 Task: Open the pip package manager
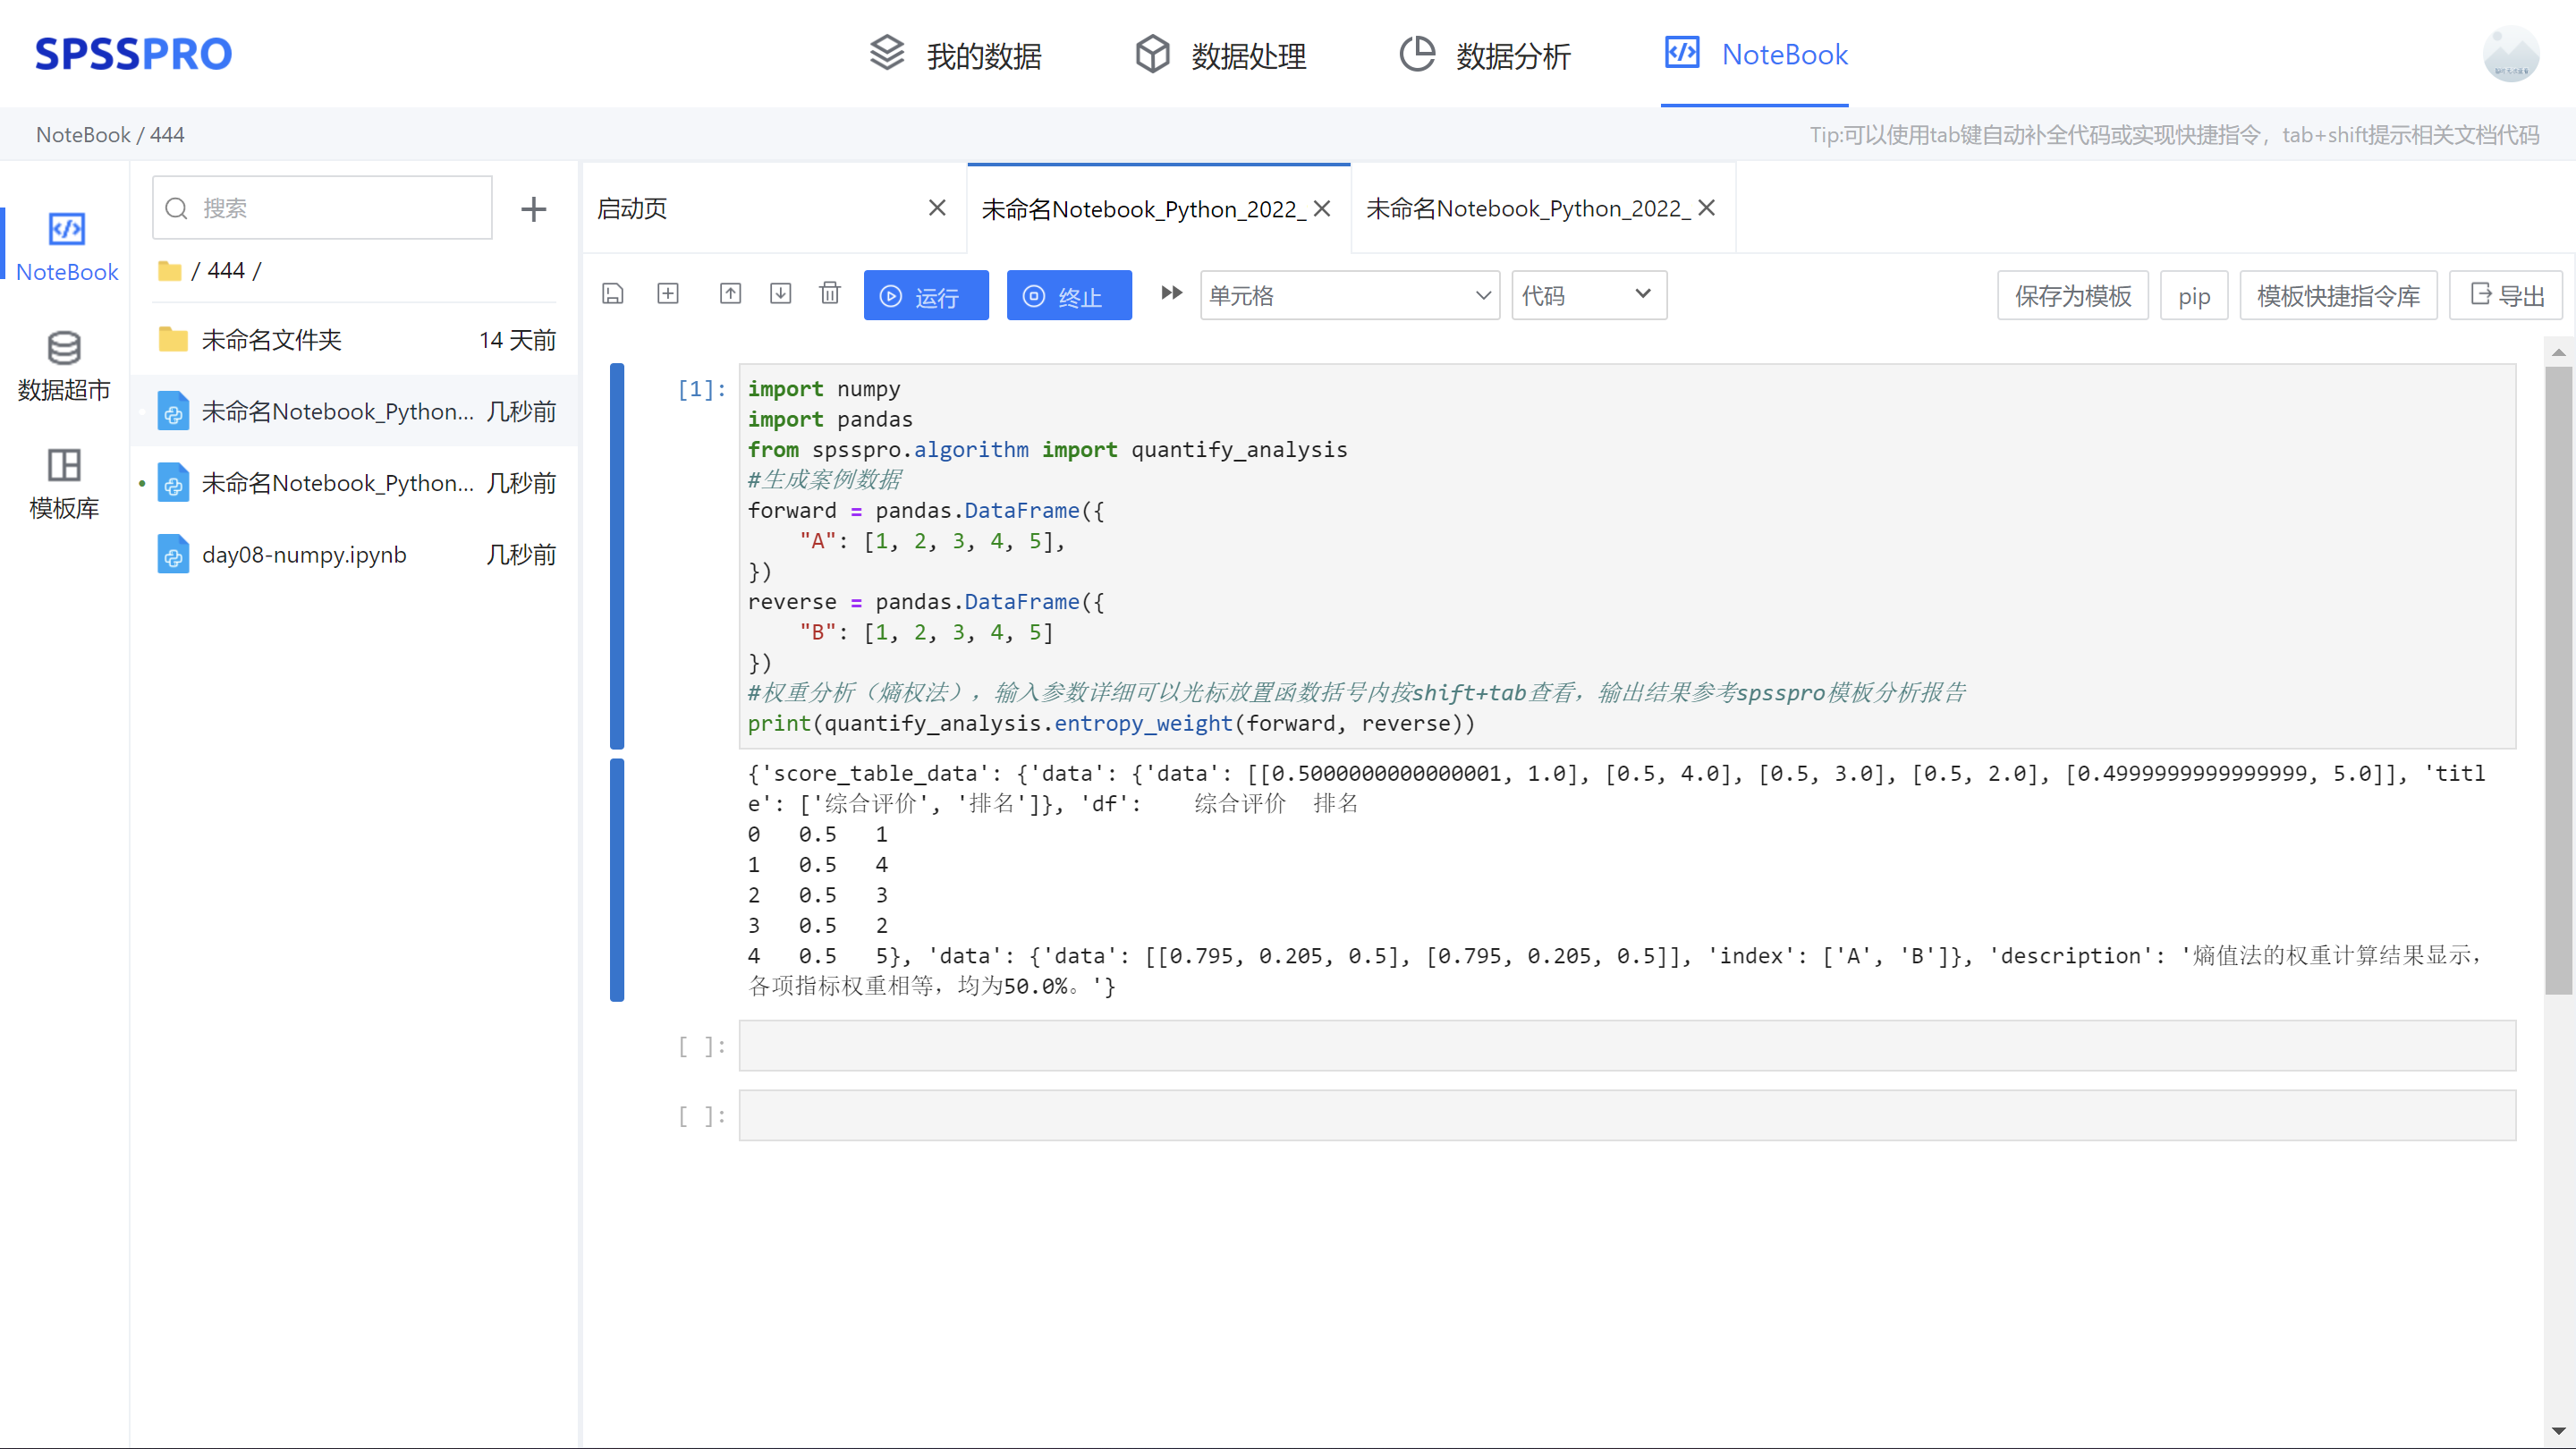point(2193,295)
